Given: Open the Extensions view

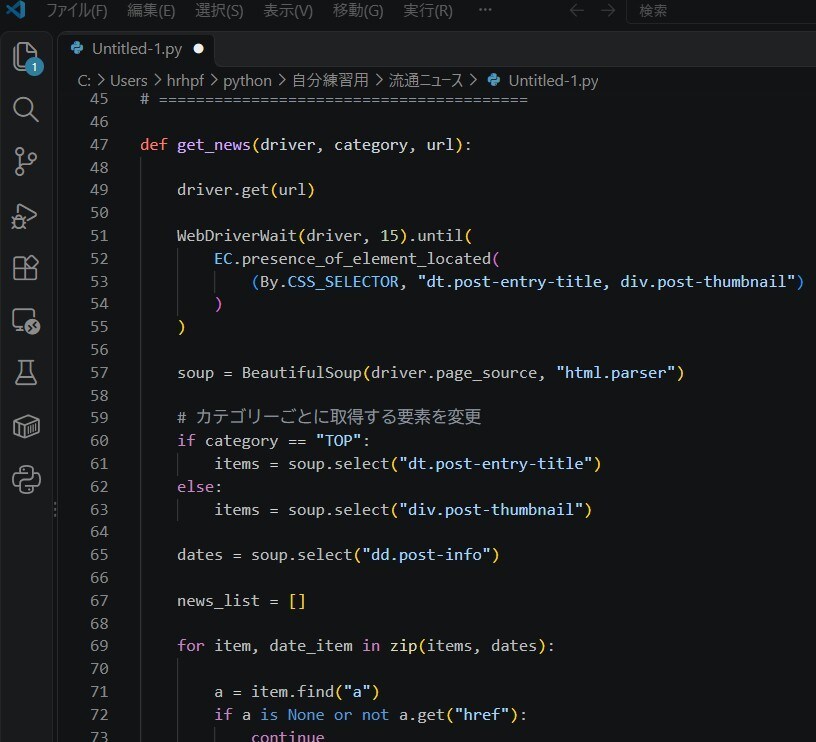Looking at the screenshot, I should point(26,267).
